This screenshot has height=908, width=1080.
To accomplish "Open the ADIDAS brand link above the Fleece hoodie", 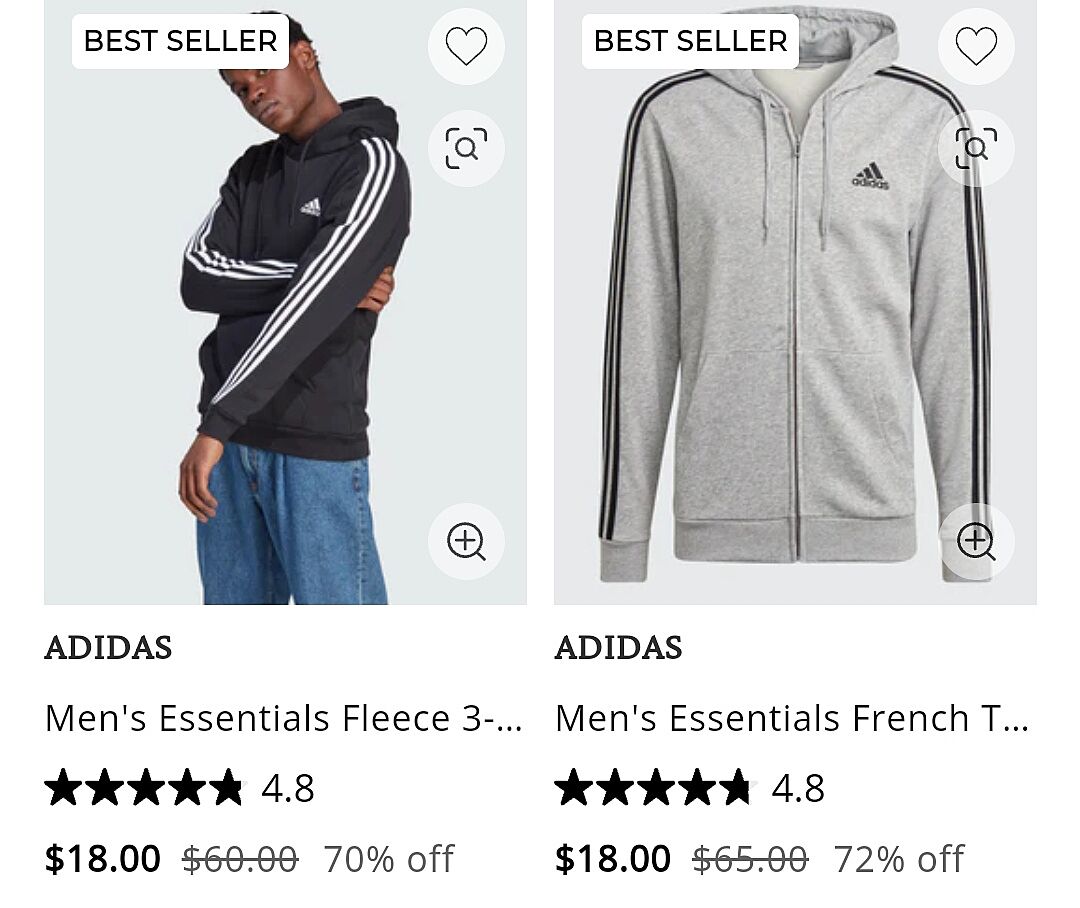I will coord(108,648).
